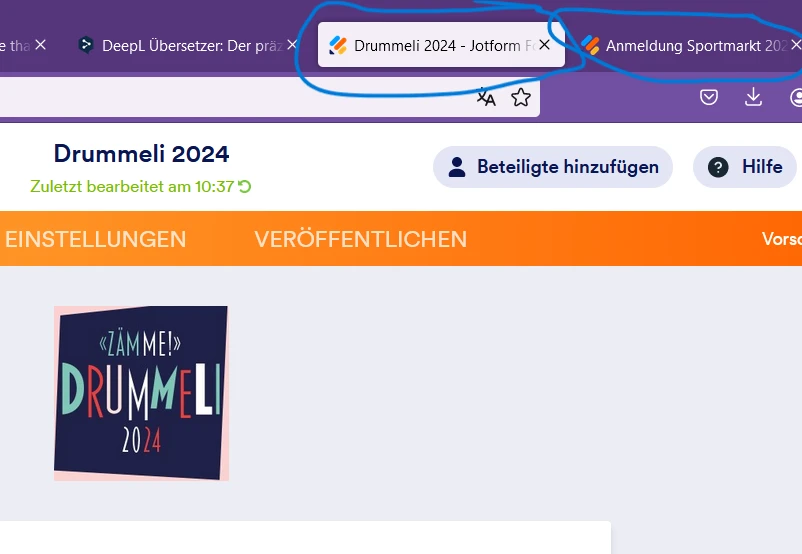Screen dimensions: 802x554
Task: Open the Pocket save icon
Action: click(709, 97)
